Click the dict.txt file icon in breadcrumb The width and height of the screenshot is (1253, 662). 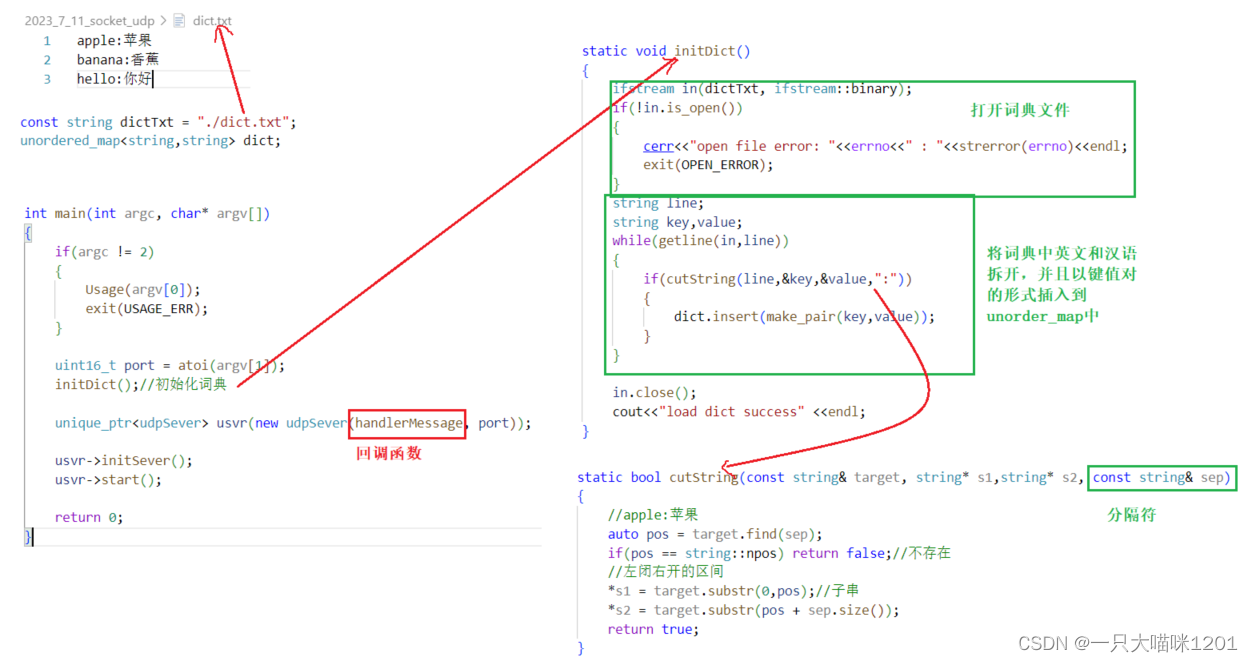click(x=179, y=20)
